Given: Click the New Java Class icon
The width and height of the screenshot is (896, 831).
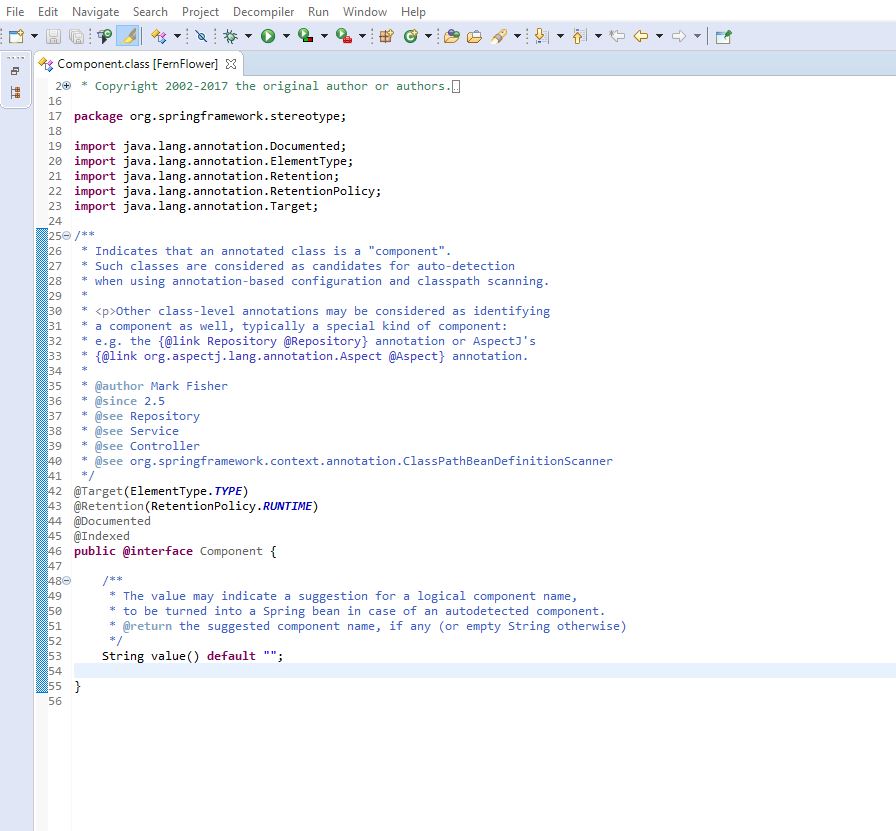Looking at the screenshot, I should (410, 37).
